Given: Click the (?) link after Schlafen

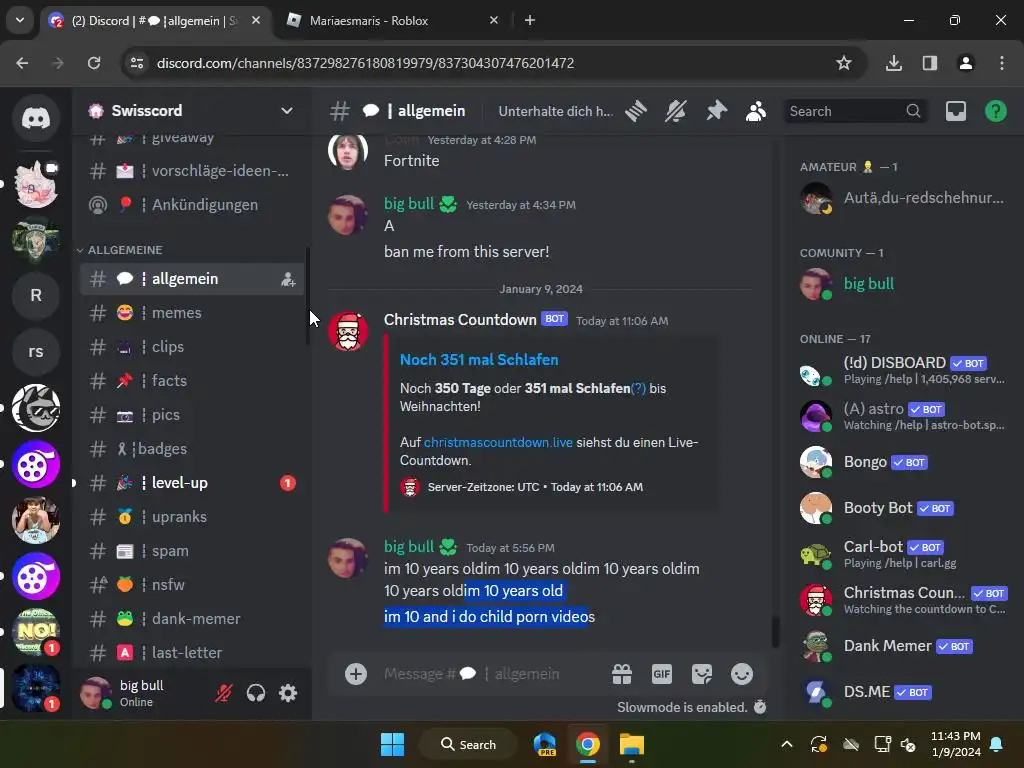Looking at the screenshot, I should tap(638, 389).
